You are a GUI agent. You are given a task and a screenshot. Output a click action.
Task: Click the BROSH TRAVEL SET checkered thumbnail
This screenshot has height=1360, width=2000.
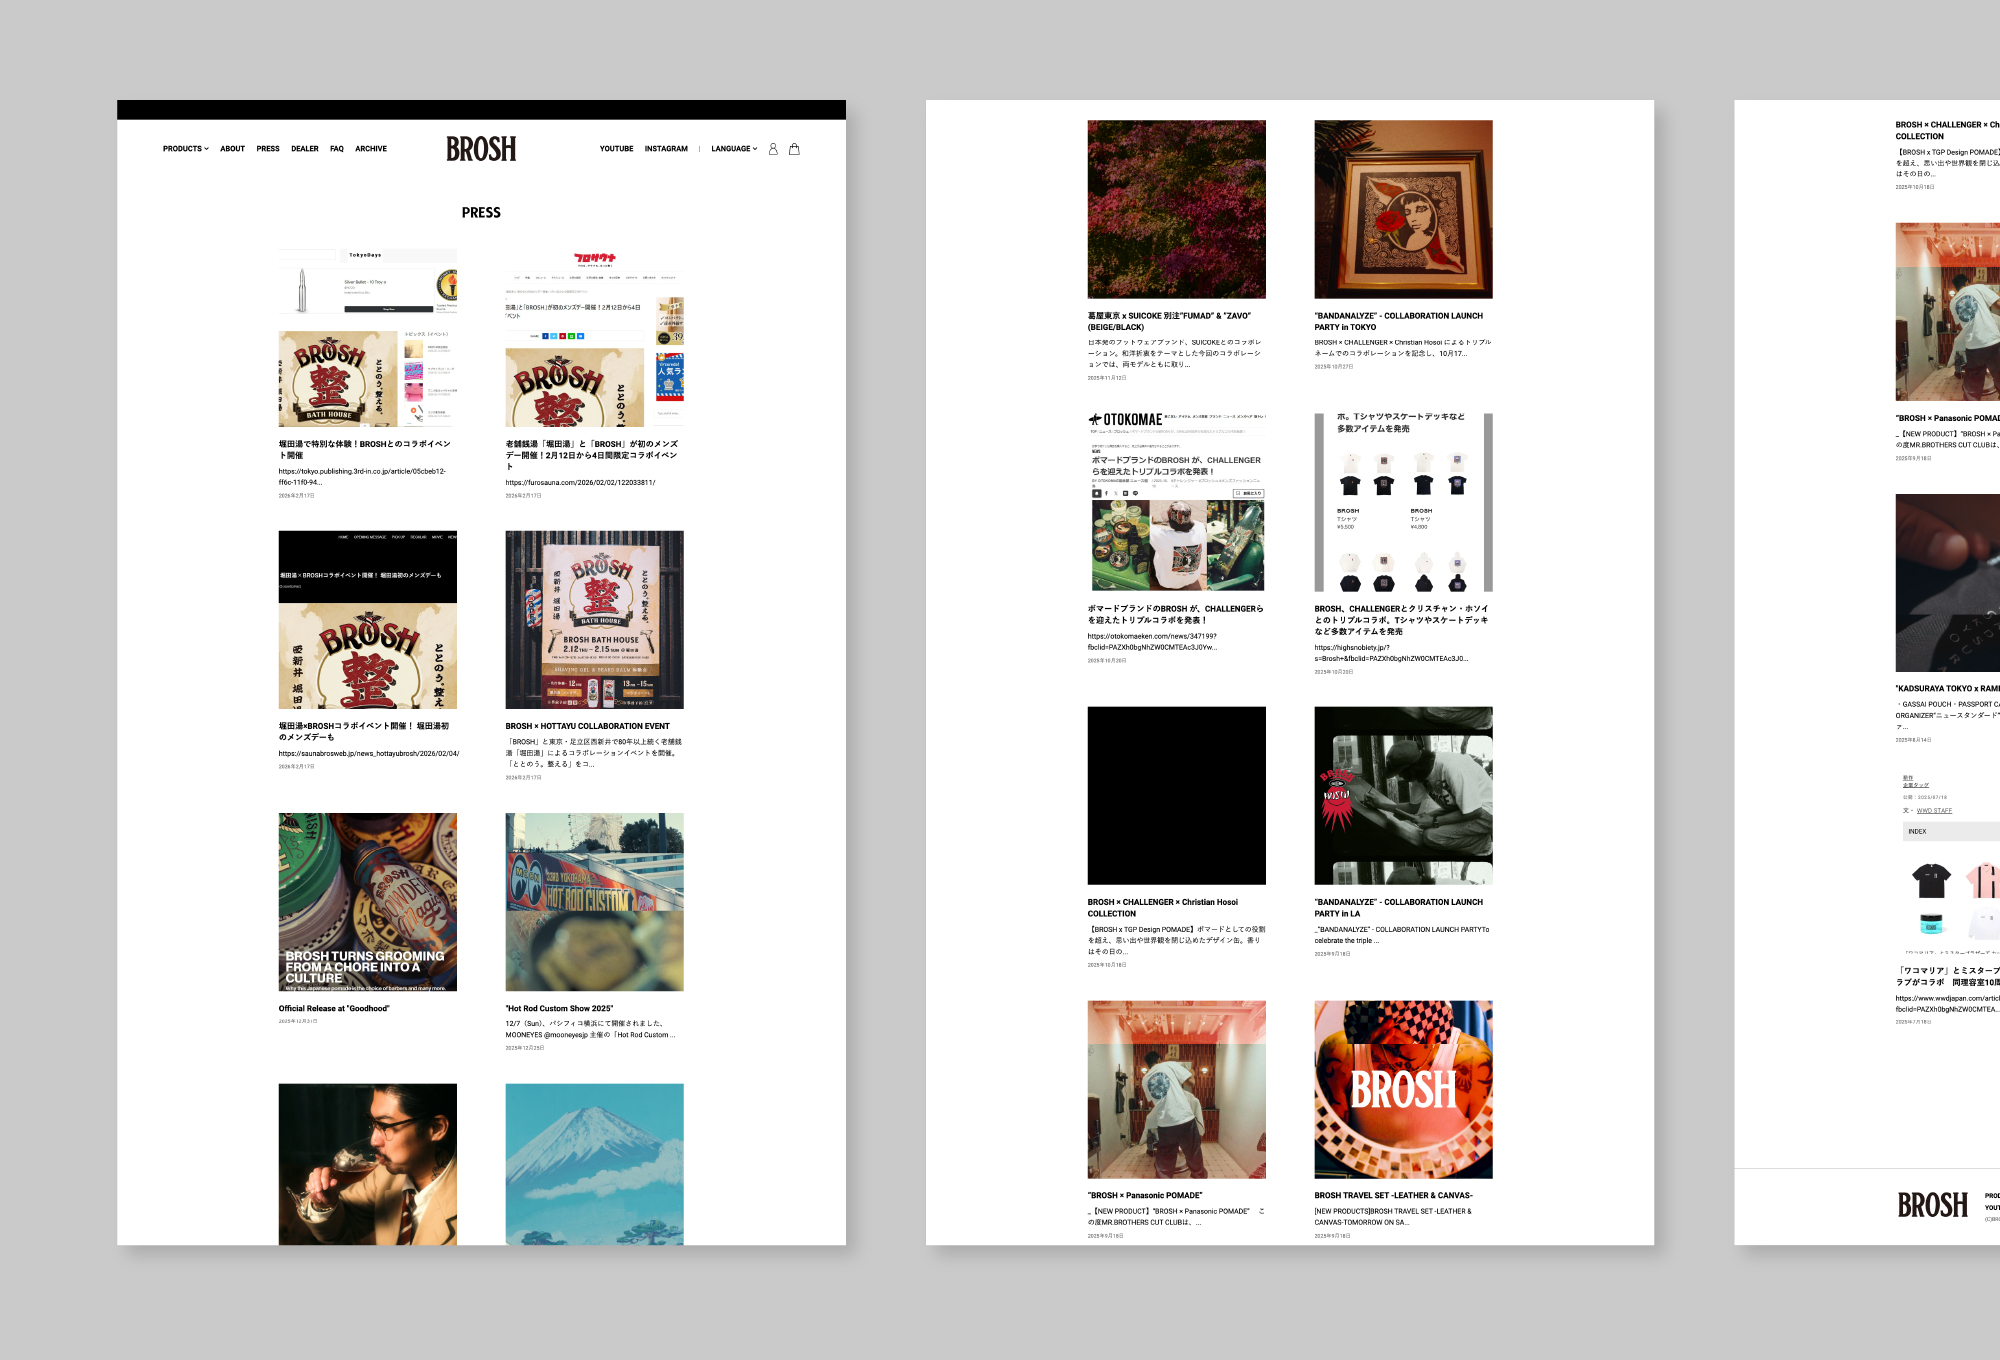click(x=1402, y=1089)
